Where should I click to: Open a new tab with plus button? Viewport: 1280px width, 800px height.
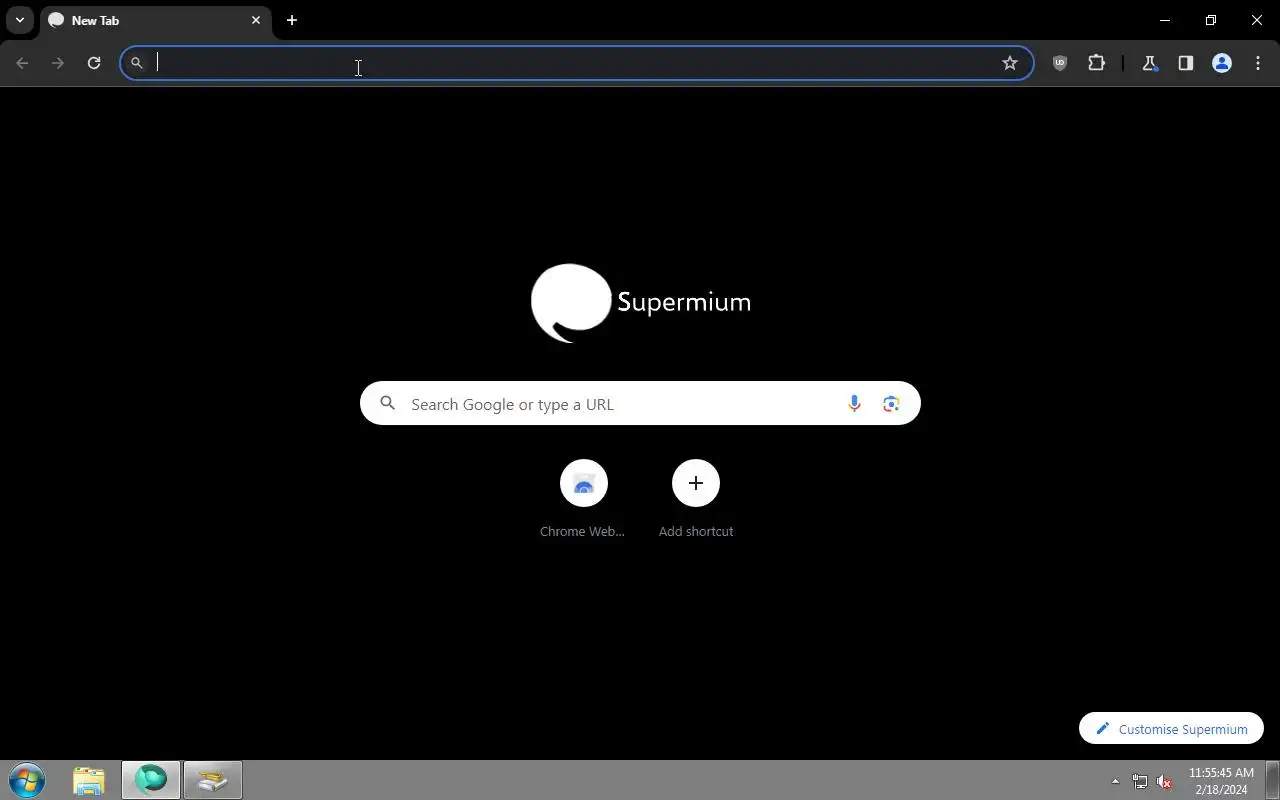292,20
